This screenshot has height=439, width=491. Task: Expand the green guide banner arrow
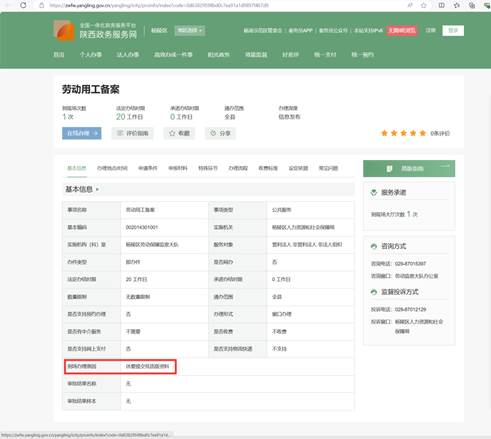[446, 166]
